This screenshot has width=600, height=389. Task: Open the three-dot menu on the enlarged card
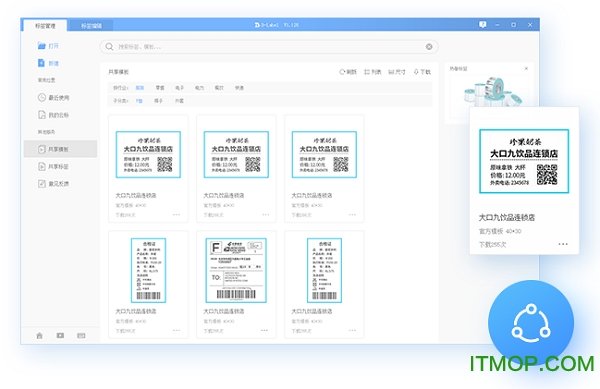pos(563,244)
